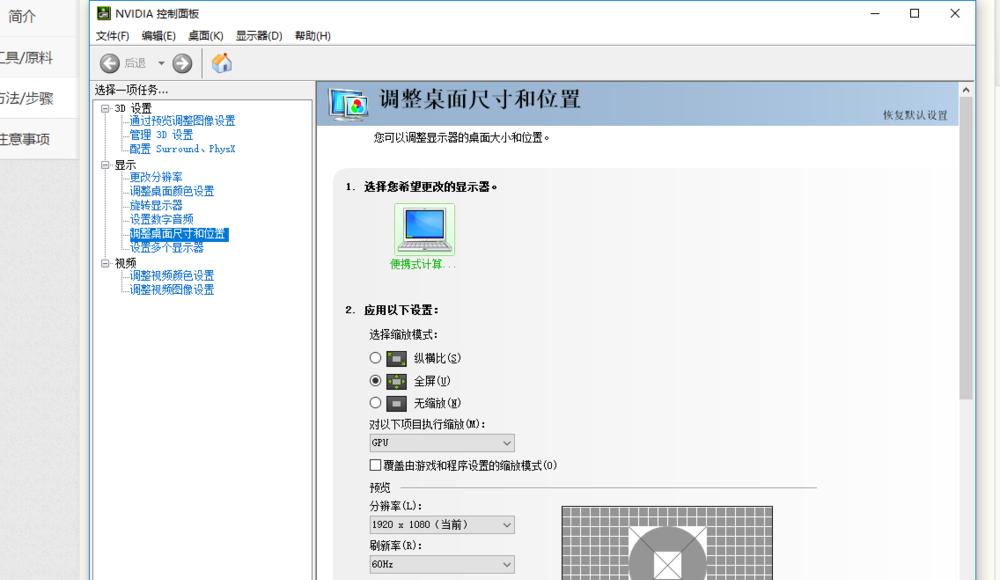Open 帮助(H) menu
Viewport: 1000px width, 580px height.
[x=312, y=36]
